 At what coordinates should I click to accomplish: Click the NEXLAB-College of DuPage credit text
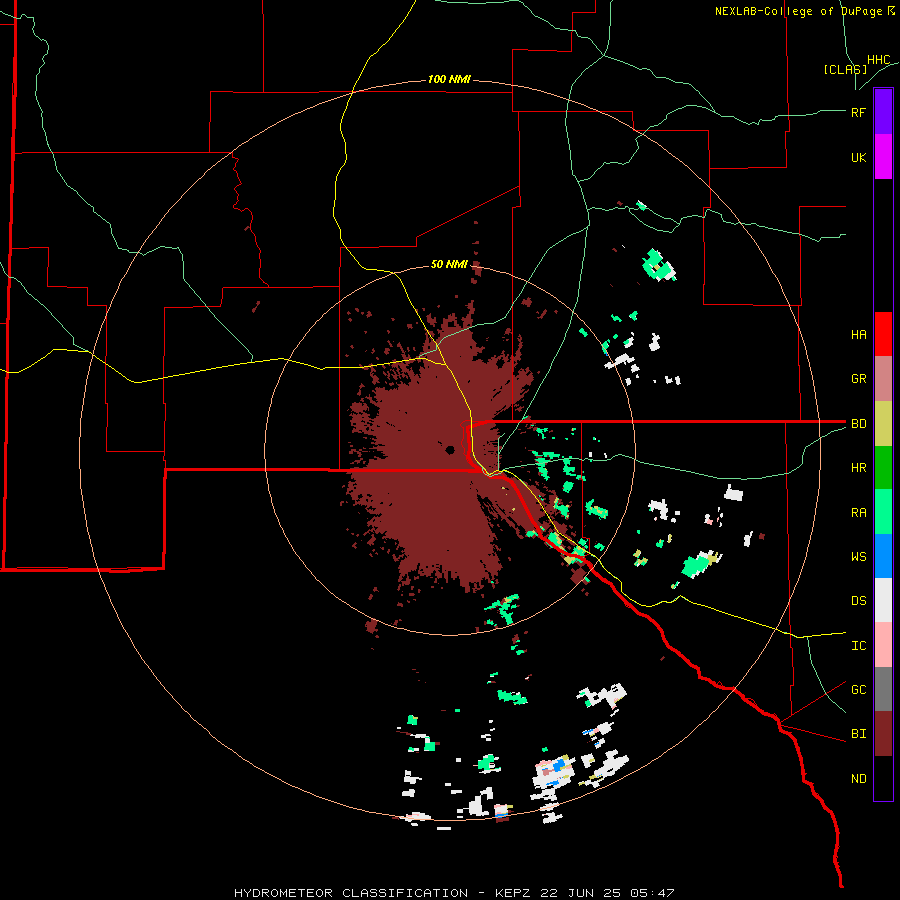804,11
